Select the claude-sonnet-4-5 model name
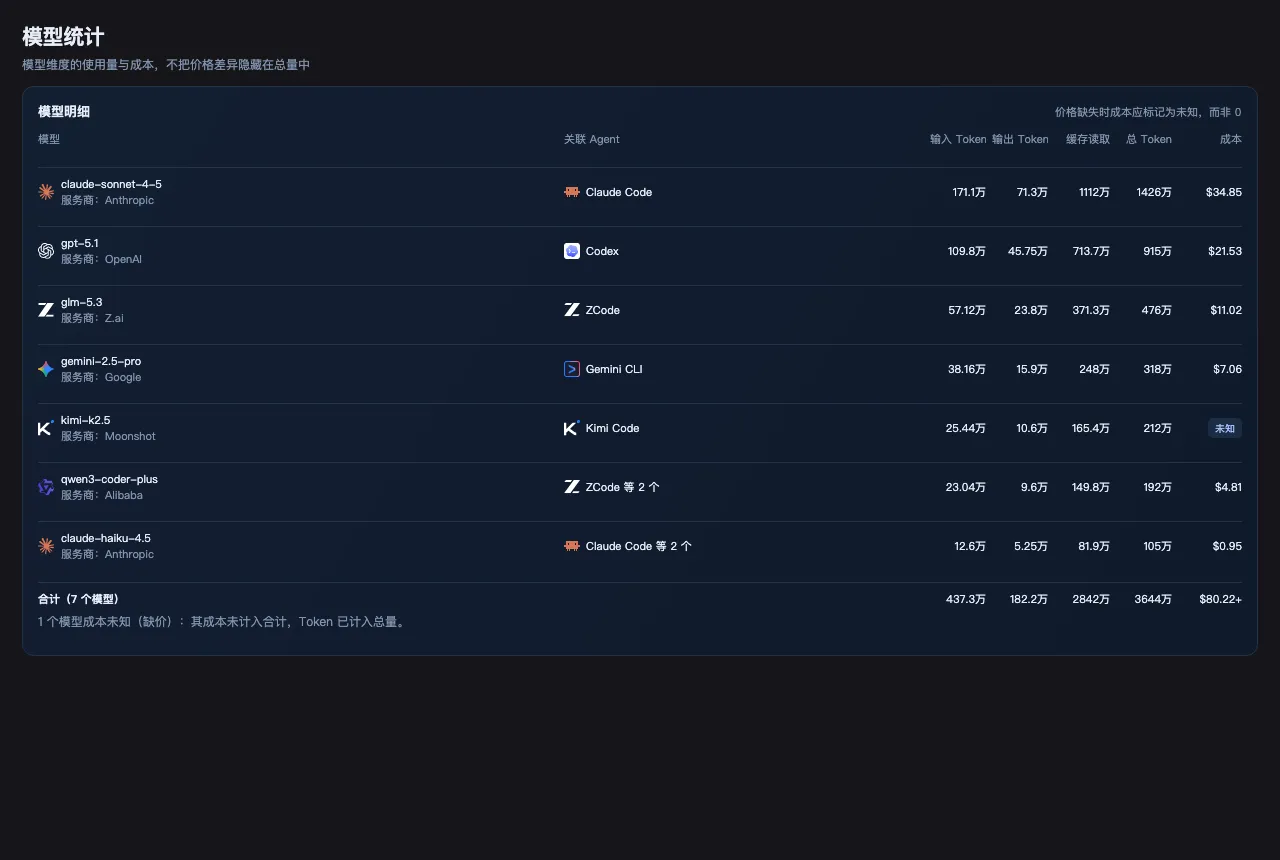Viewport: 1280px width, 860px height. 111,184
